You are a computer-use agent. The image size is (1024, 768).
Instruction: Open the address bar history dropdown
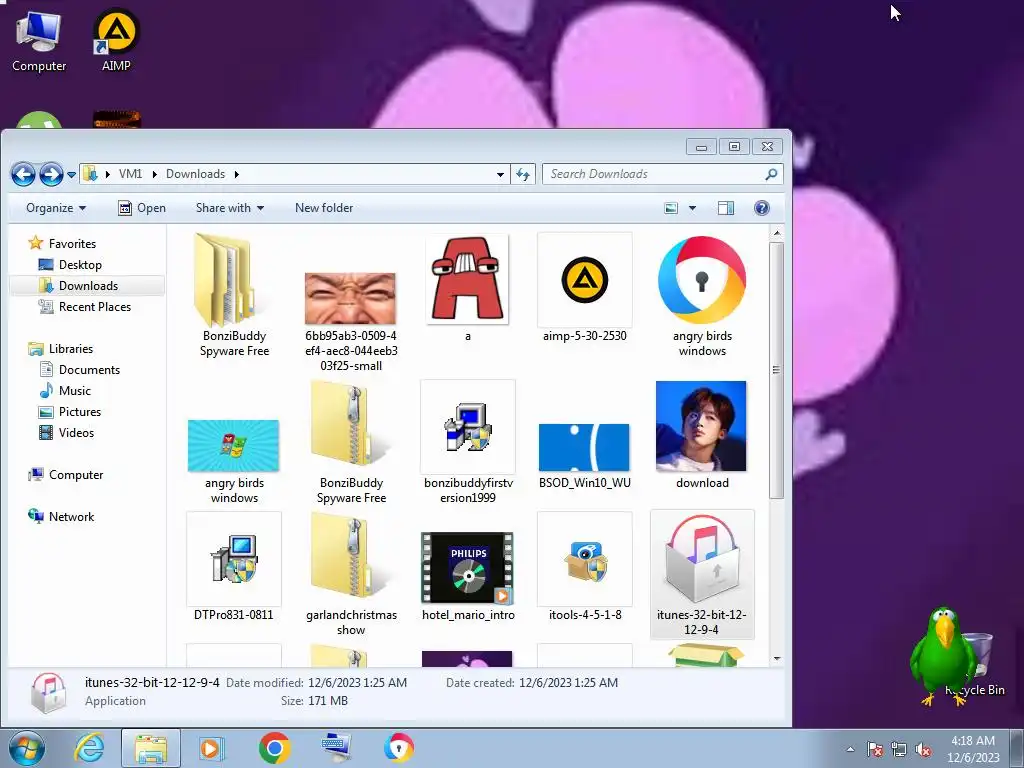tap(500, 174)
